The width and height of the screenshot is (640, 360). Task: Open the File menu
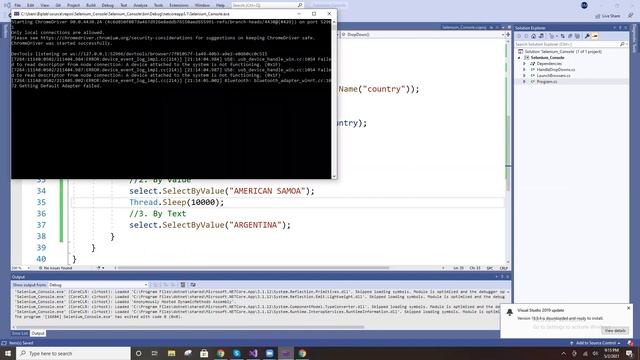(x=18, y=5)
